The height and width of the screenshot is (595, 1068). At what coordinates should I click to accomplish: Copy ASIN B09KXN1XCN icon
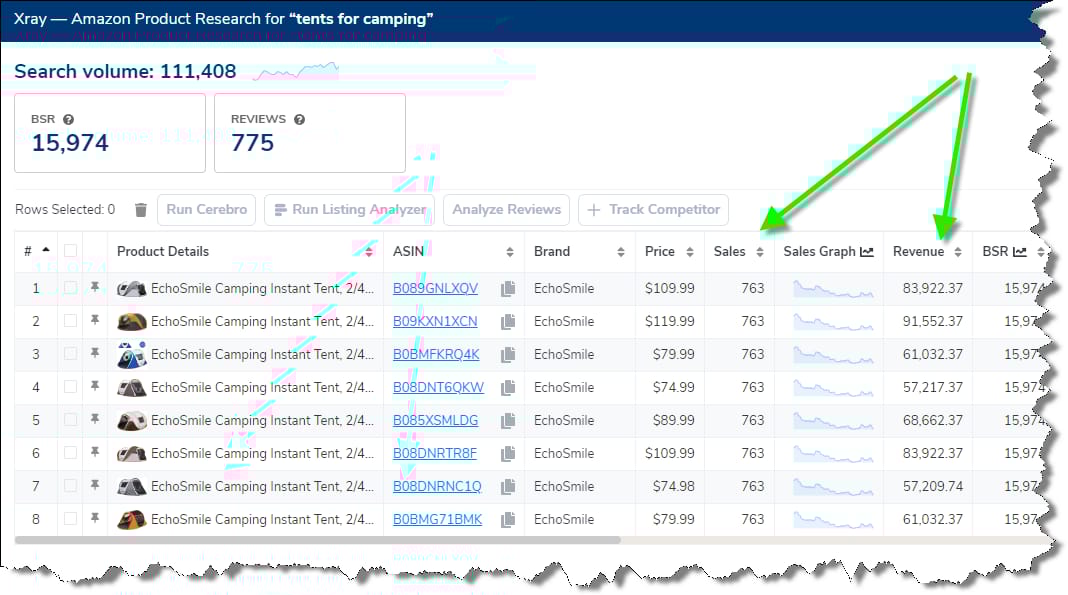tap(507, 321)
